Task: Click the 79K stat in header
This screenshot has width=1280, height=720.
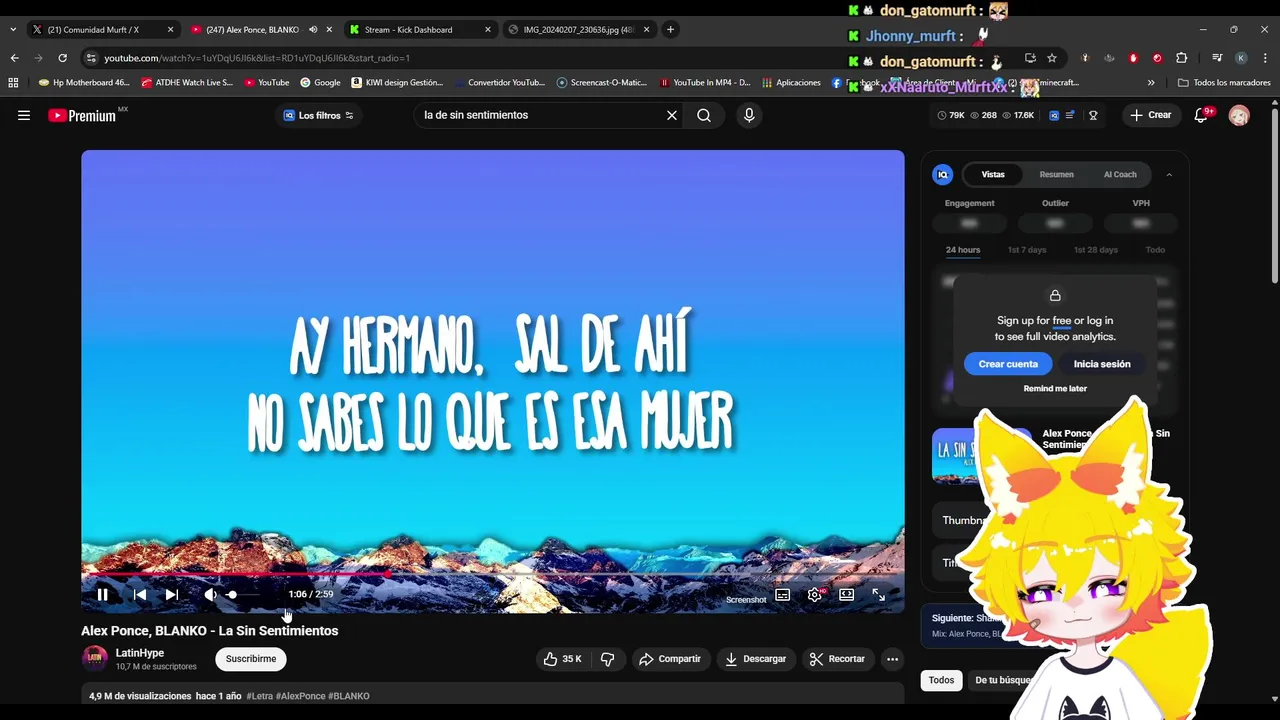Action: [x=951, y=115]
